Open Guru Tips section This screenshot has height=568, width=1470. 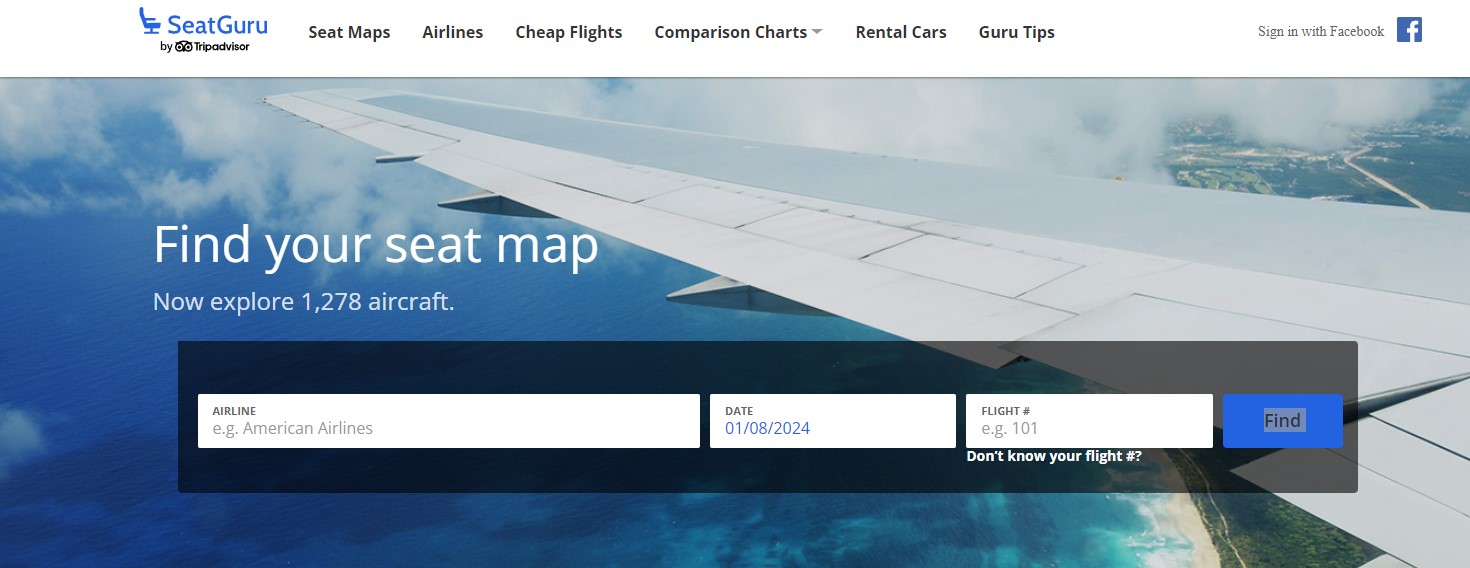click(x=1016, y=32)
